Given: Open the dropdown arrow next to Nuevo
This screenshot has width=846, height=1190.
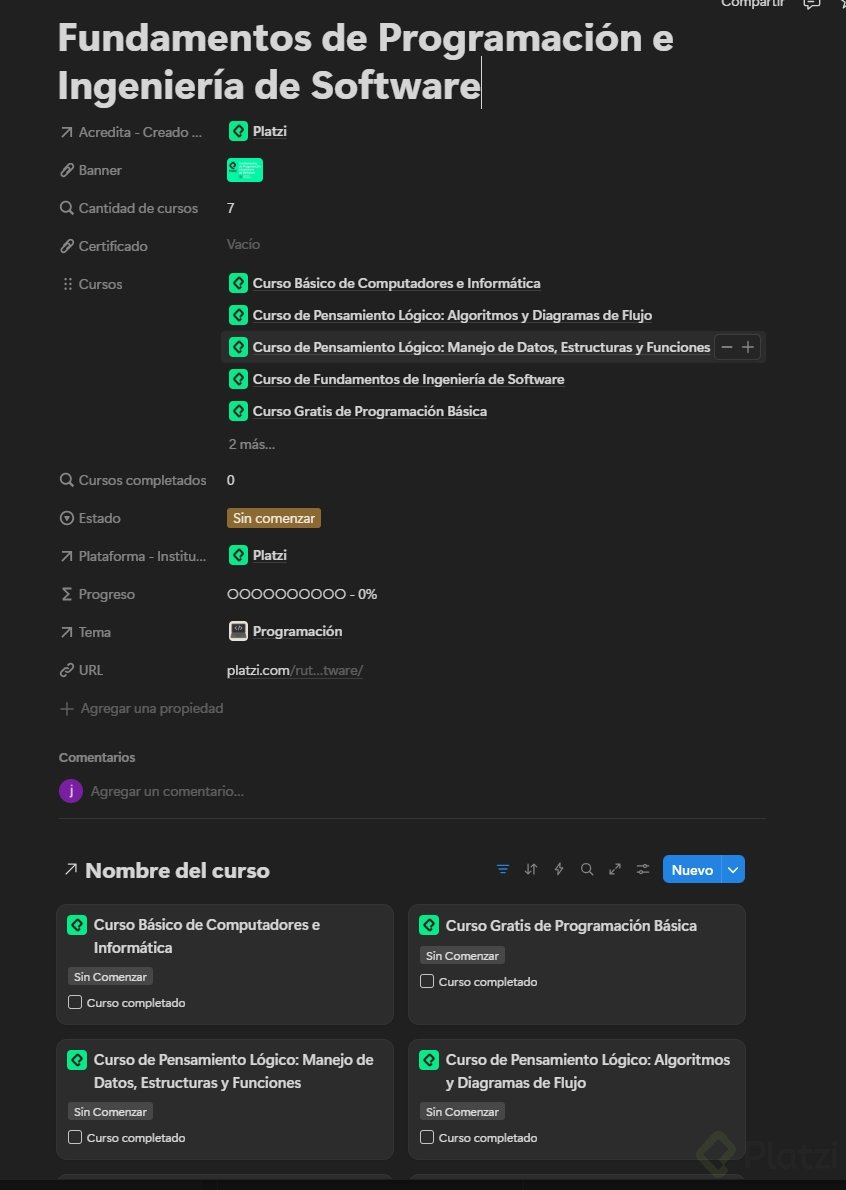Looking at the screenshot, I should click(x=734, y=870).
